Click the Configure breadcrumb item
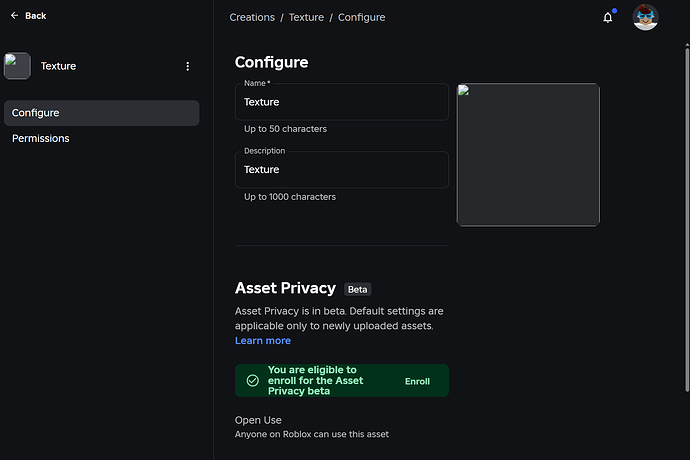The height and width of the screenshot is (460, 690). (x=361, y=18)
